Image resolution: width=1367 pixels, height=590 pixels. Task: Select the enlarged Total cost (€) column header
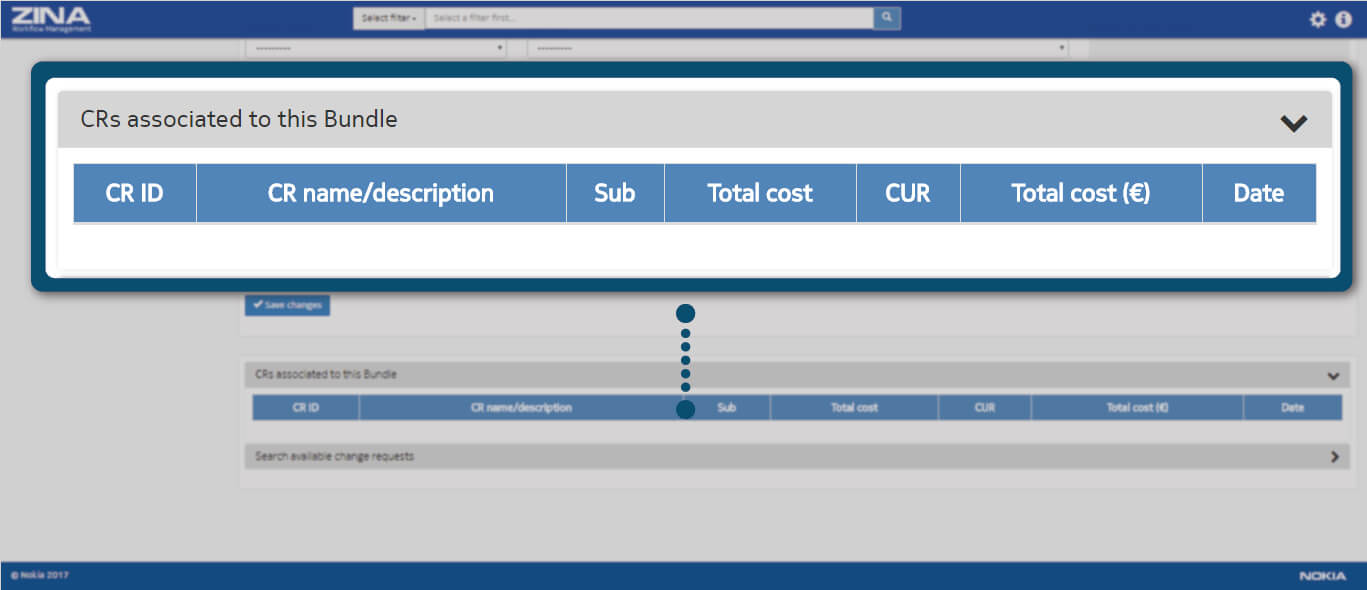(x=1080, y=193)
